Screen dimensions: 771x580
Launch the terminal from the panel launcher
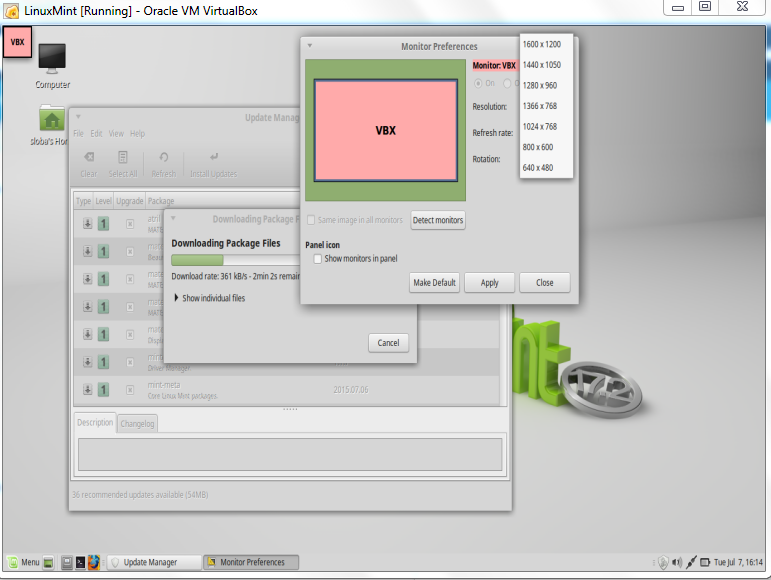(x=80, y=562)
